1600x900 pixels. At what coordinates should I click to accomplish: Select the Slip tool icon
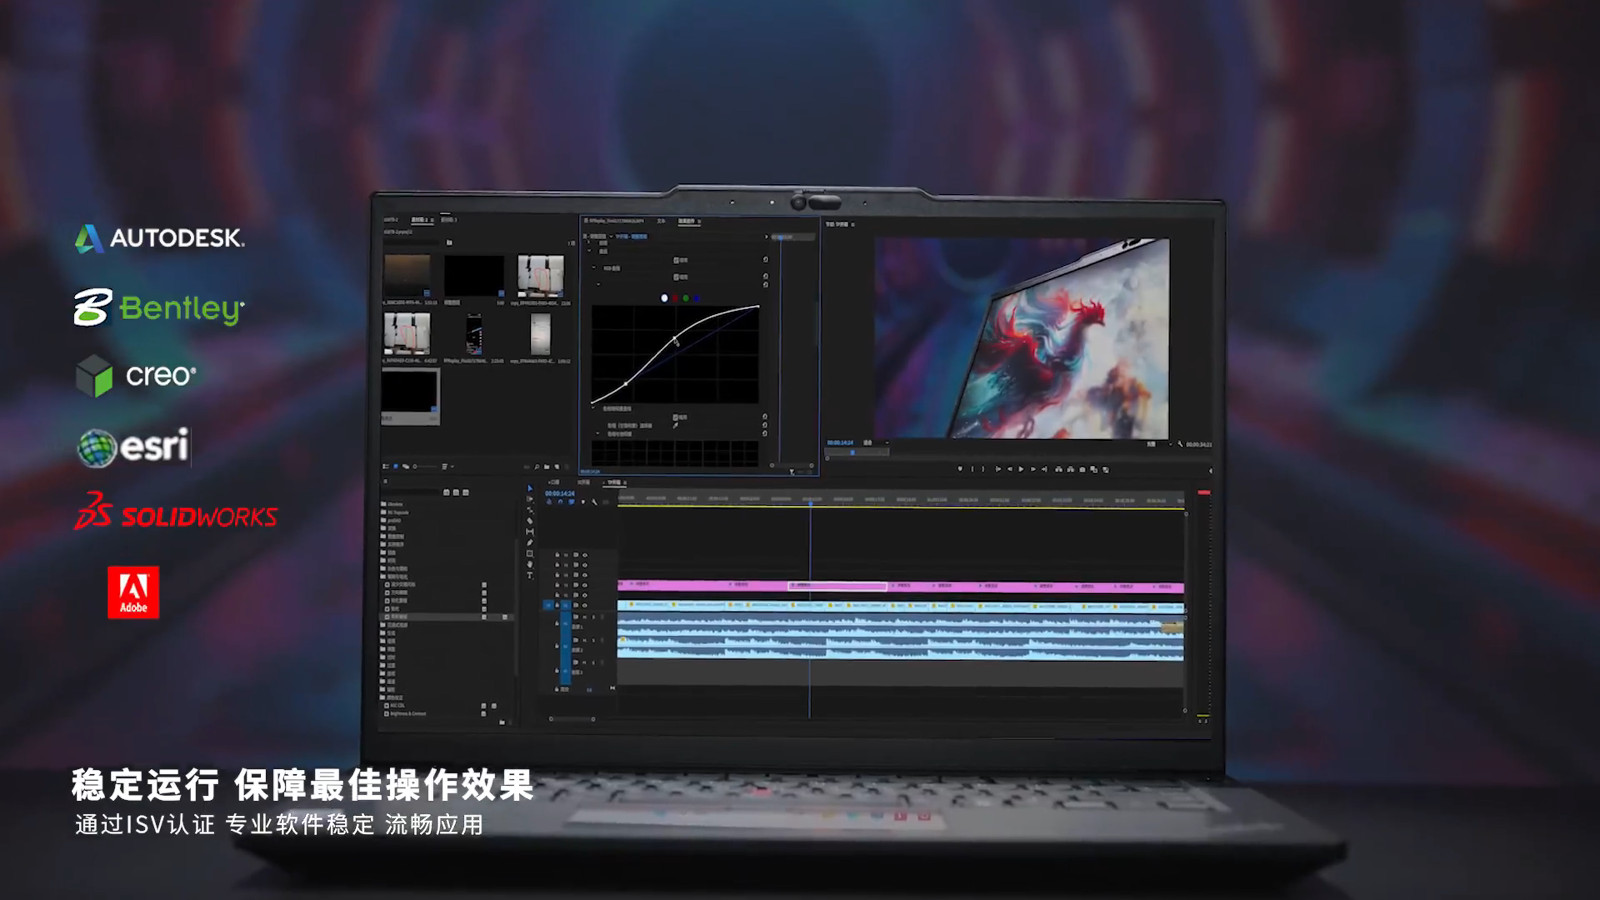[530, 532]
